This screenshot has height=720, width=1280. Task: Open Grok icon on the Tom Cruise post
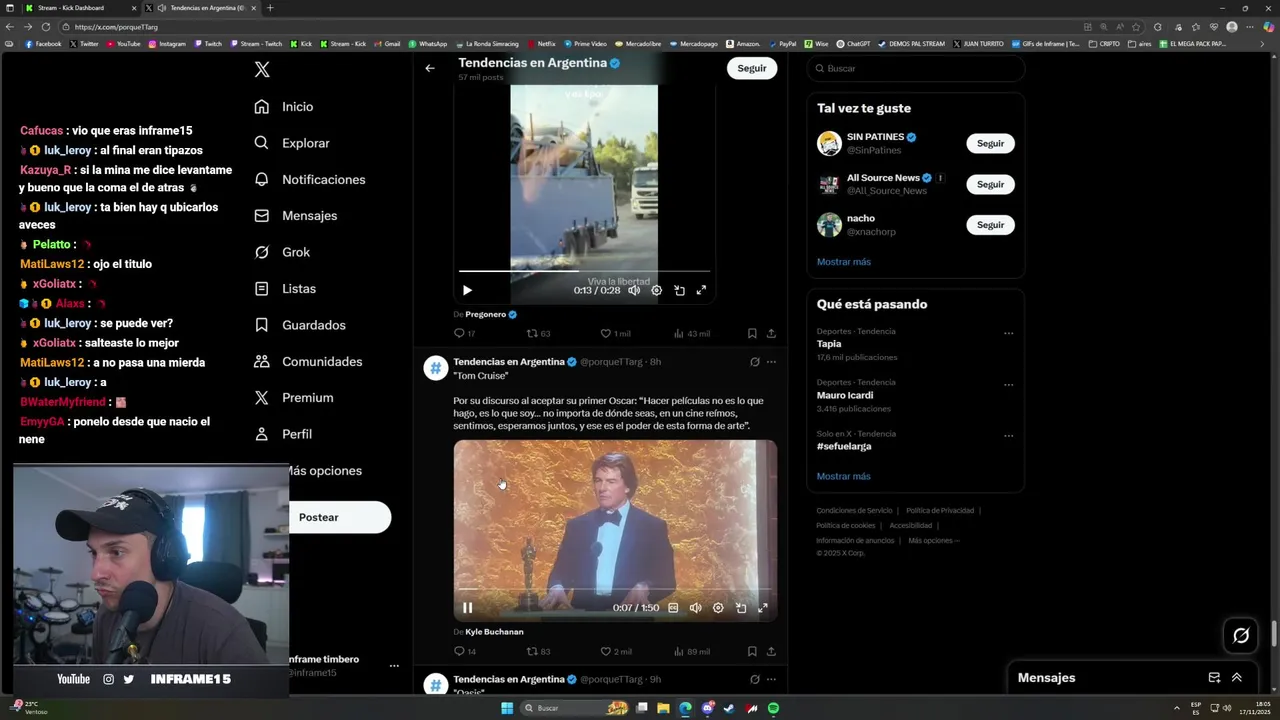click(755, 362)
